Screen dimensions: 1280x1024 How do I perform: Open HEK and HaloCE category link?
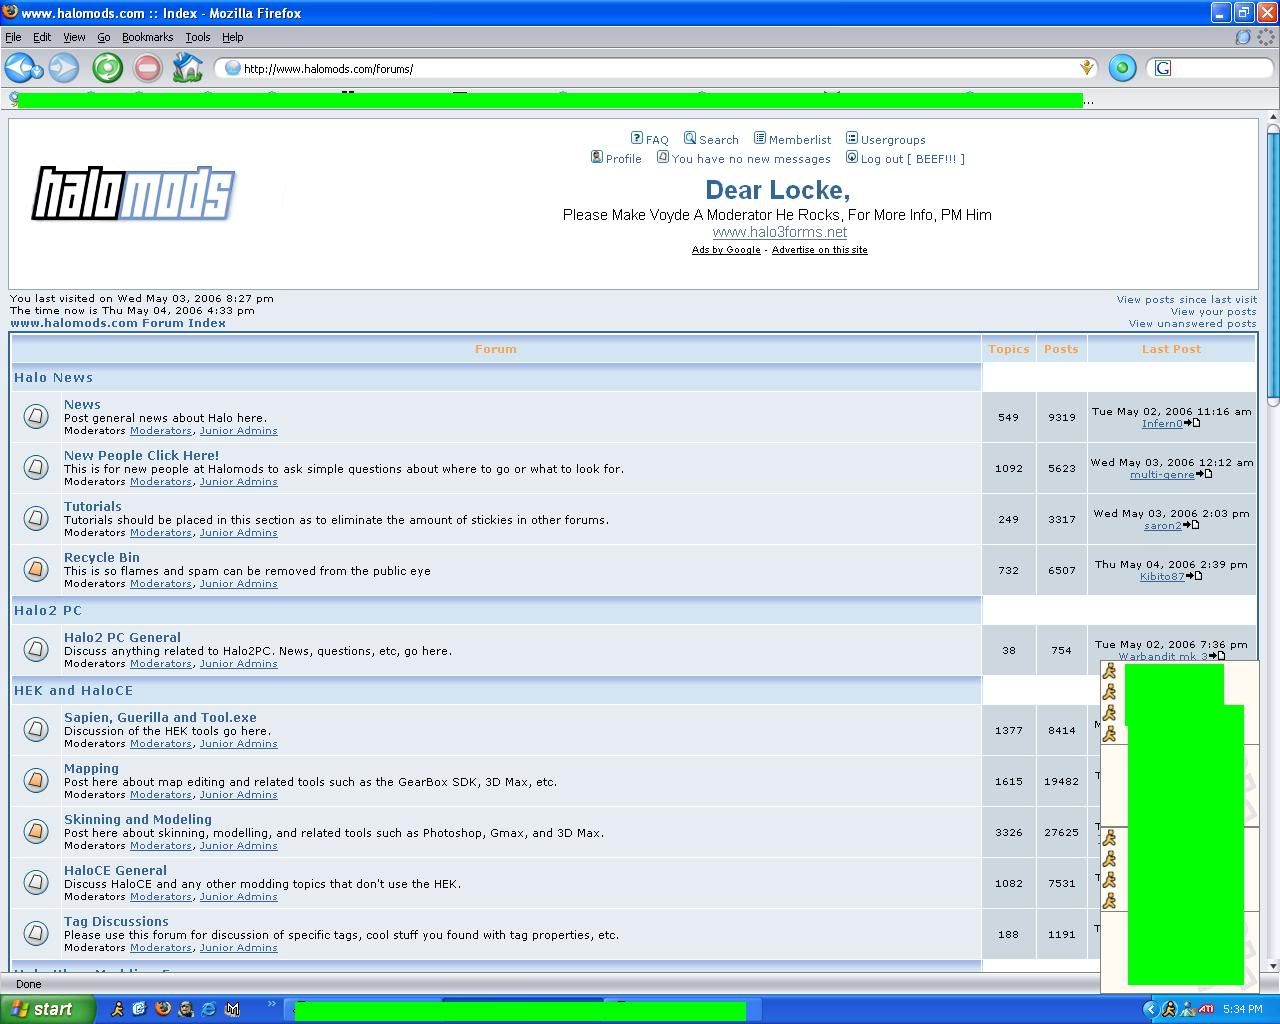click(x=73, y=690)
